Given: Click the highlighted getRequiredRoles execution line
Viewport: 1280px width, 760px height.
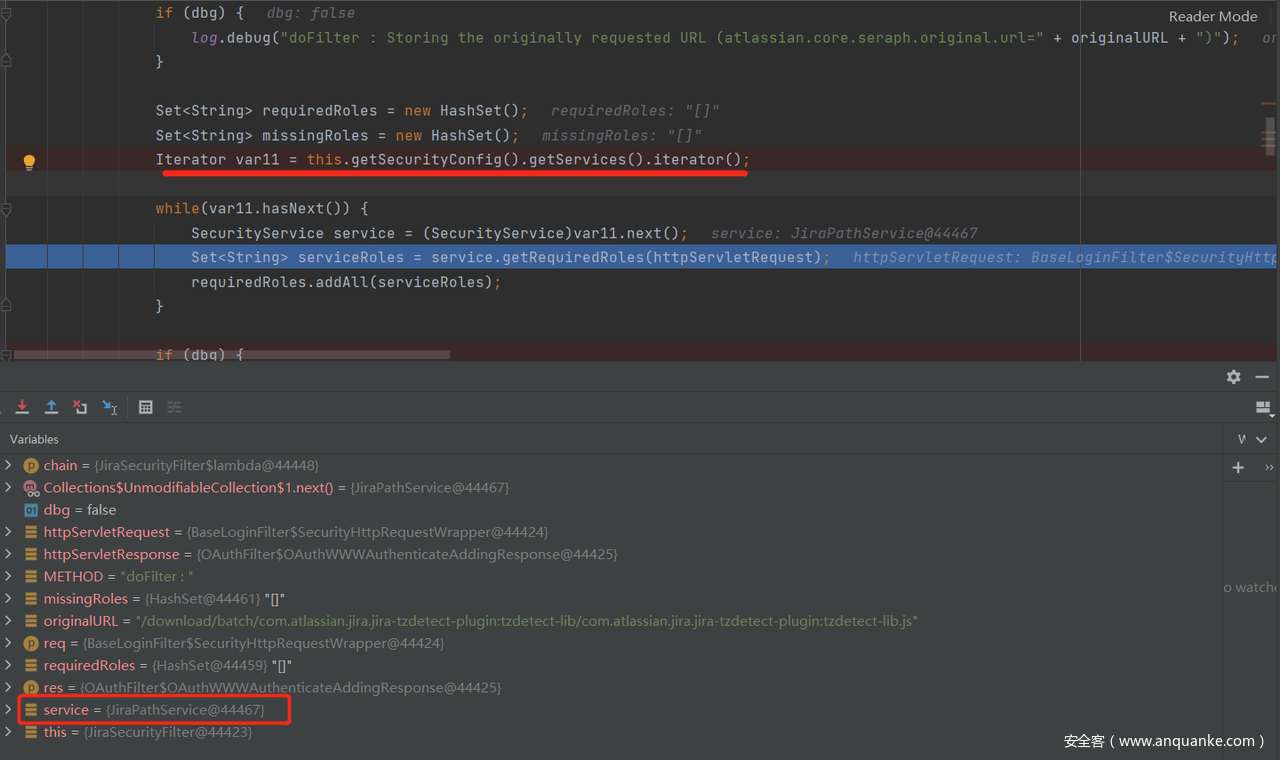Looking at the screenshot, I should tap(641, 257).
